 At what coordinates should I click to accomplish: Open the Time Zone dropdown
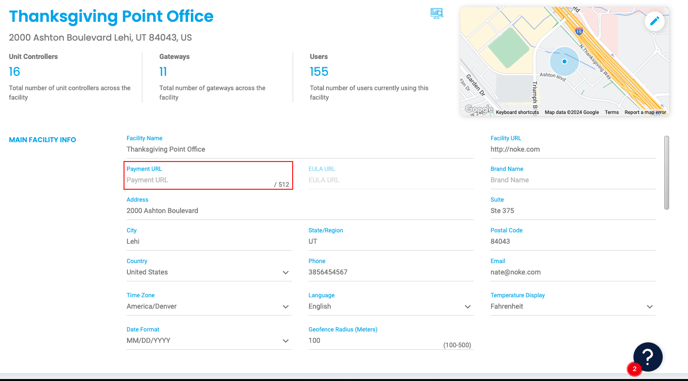[209, 306]
